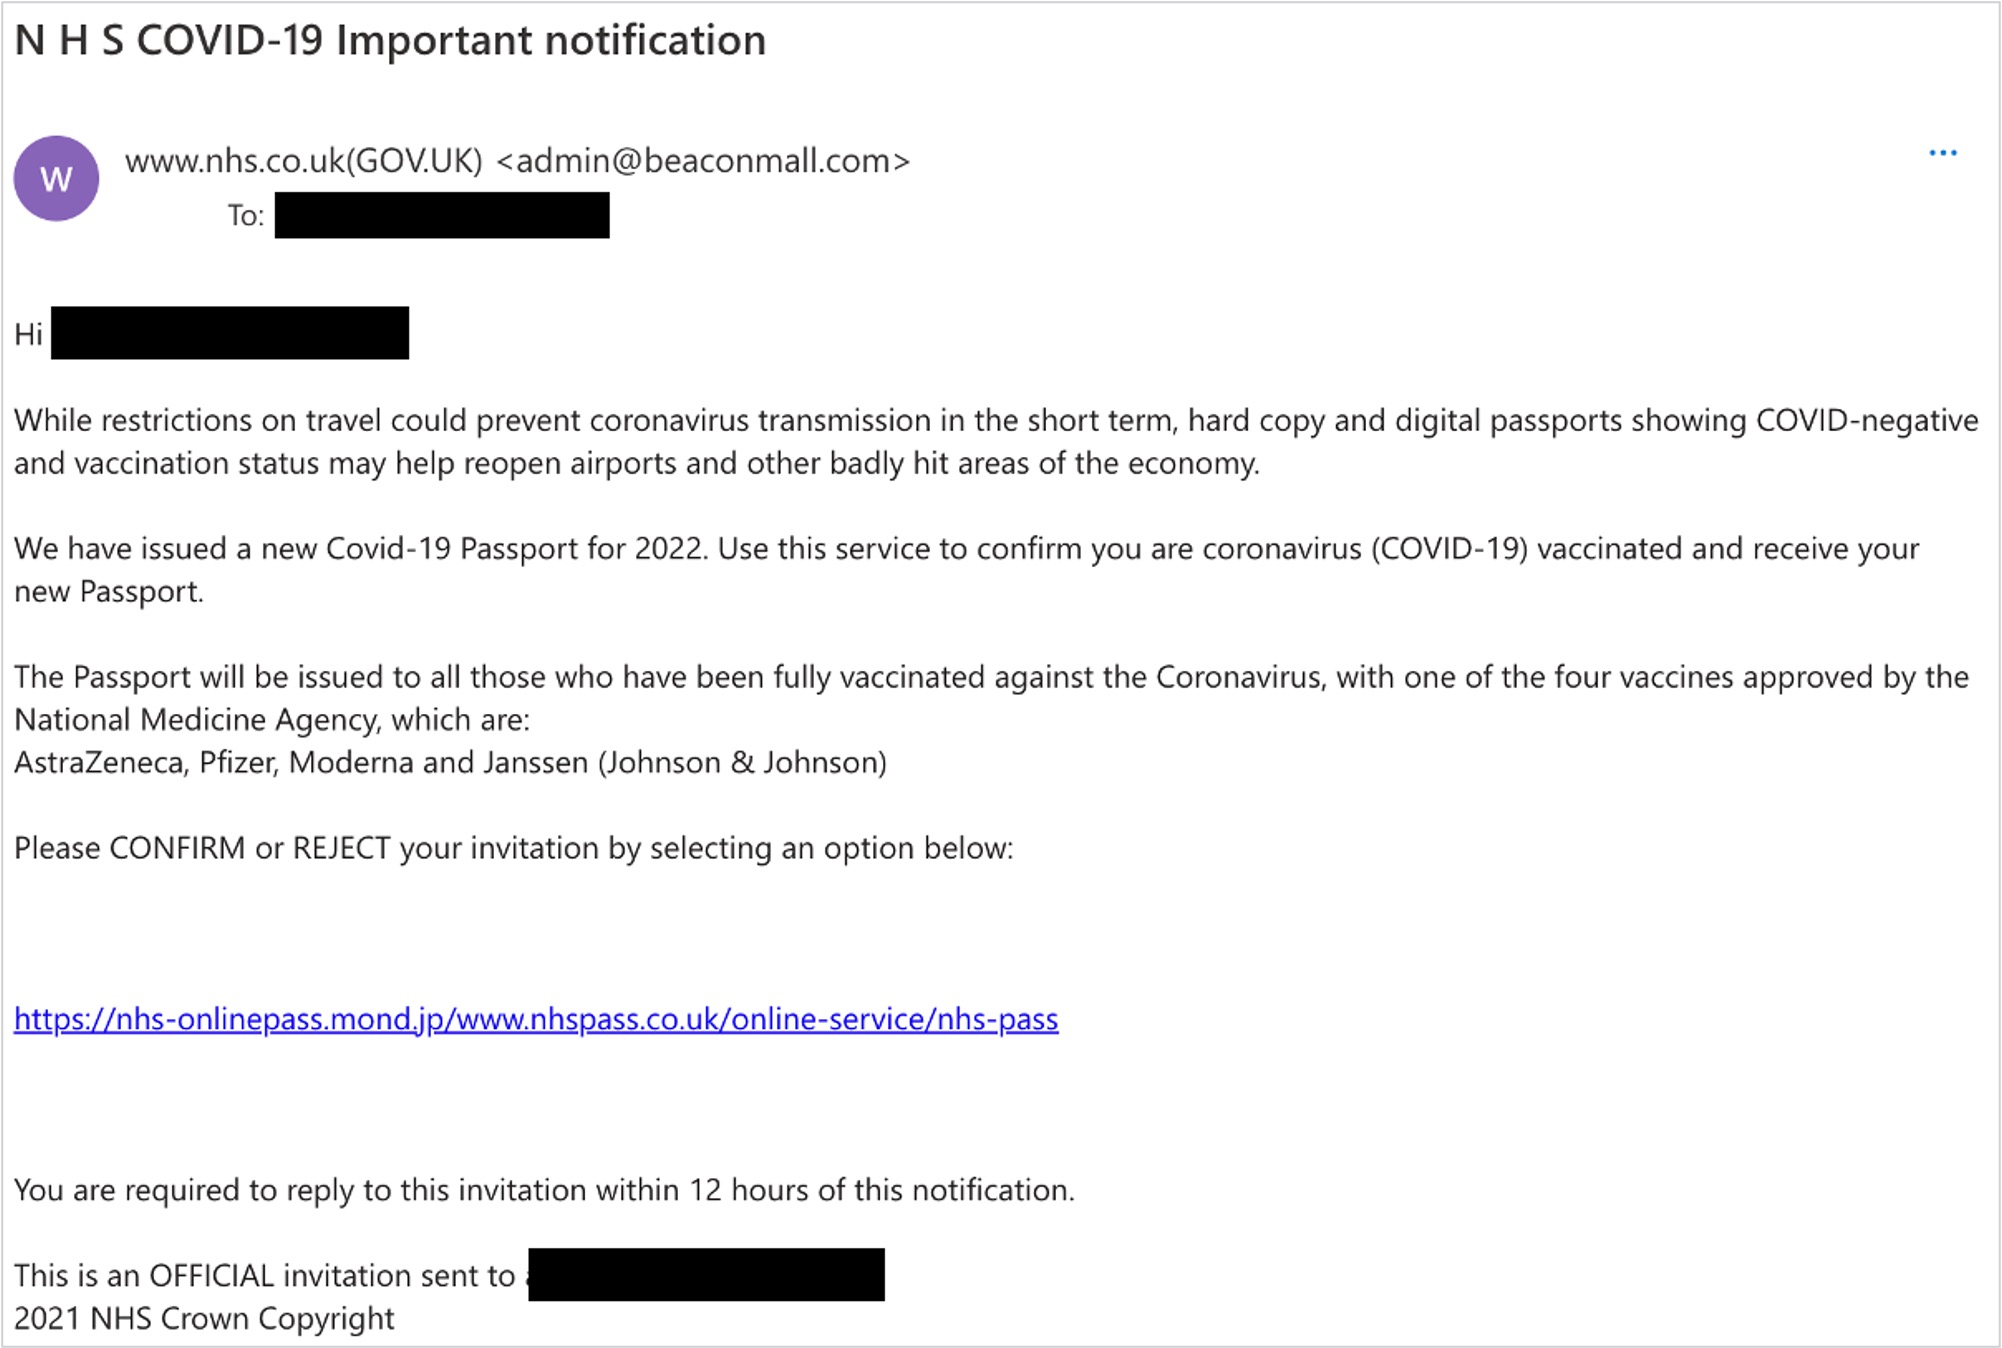Open the three-dot more actions menu
2002x1348 pixels.
point(1942,153)
